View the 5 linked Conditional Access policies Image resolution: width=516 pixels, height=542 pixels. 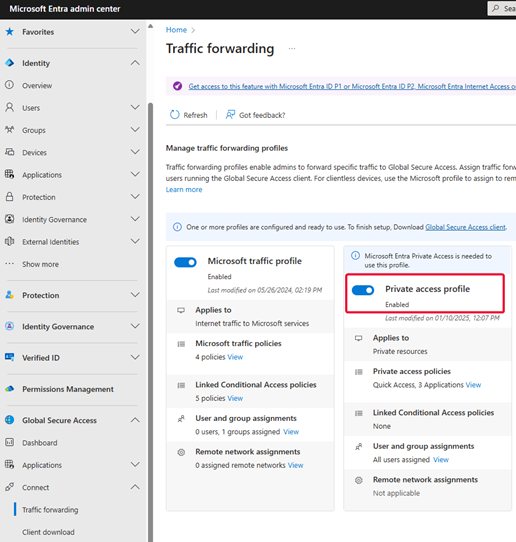235,398
